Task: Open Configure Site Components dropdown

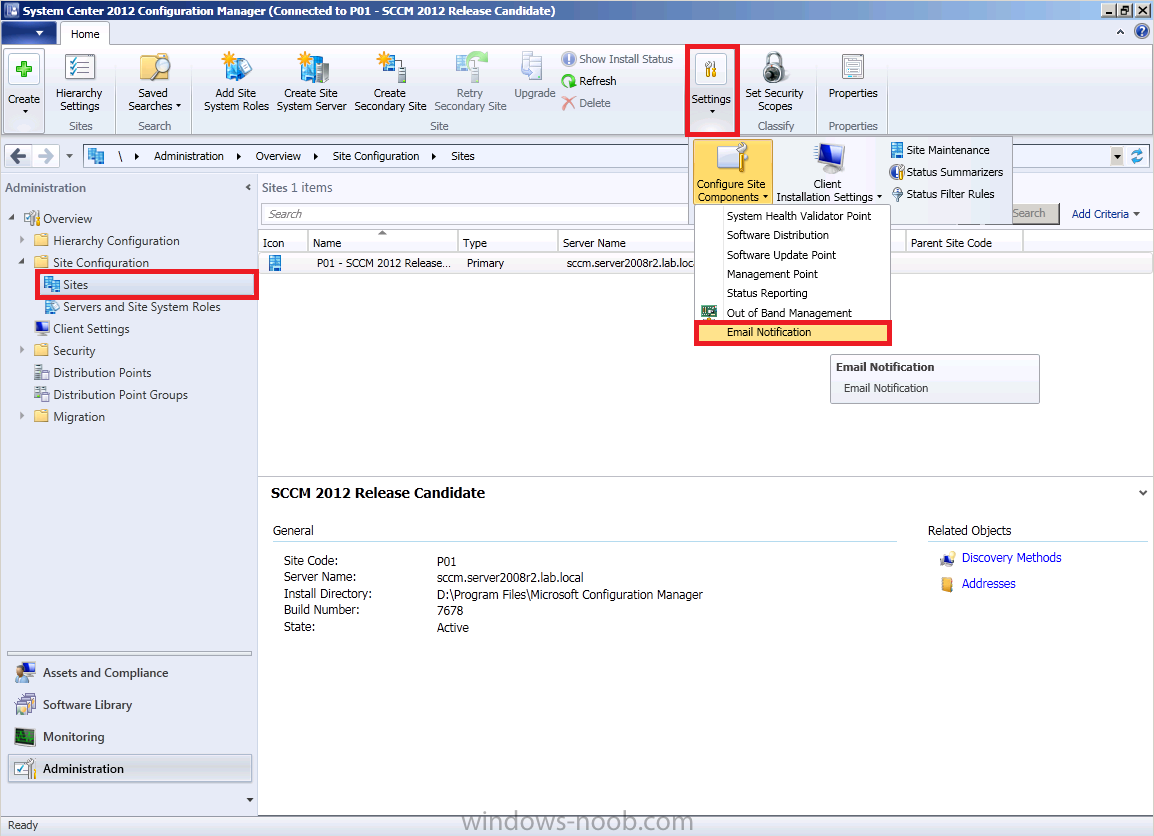Action: (732, 172)
